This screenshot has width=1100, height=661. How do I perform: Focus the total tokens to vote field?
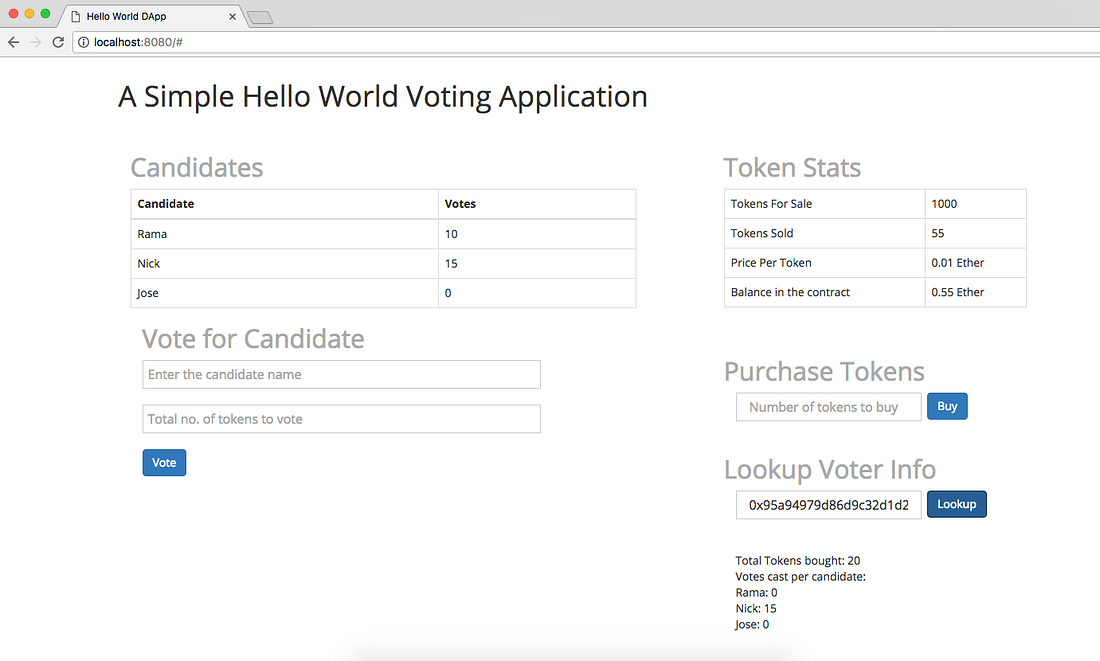(341, 419)
